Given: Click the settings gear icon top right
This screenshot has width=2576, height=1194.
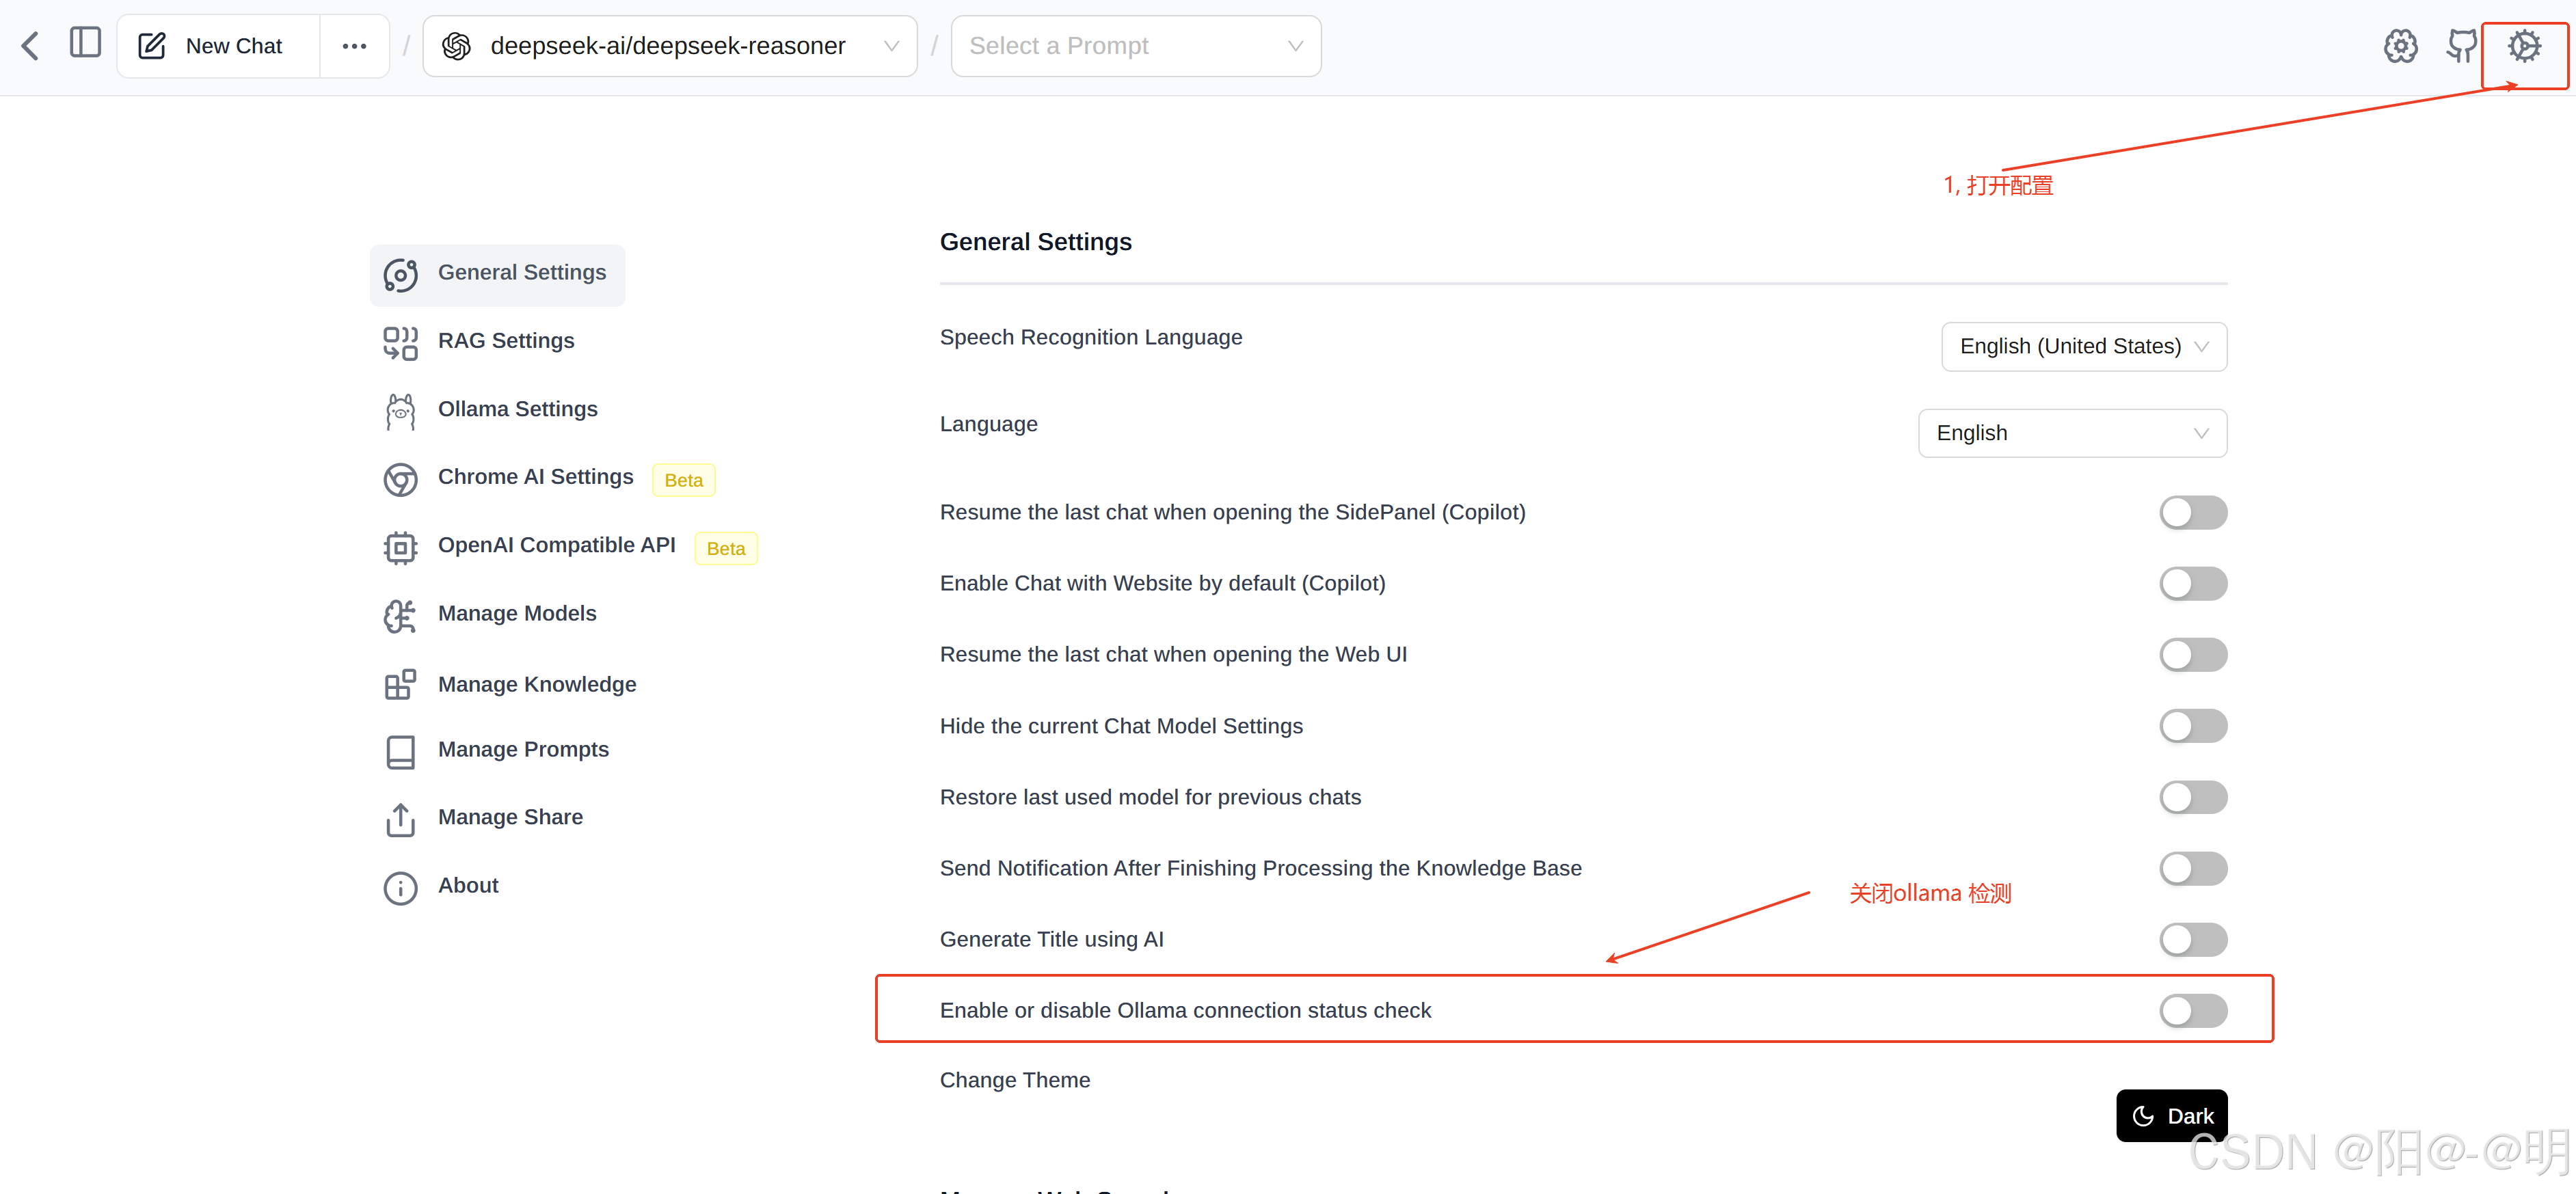Looking at the screenshot, I should point(2524,46).
